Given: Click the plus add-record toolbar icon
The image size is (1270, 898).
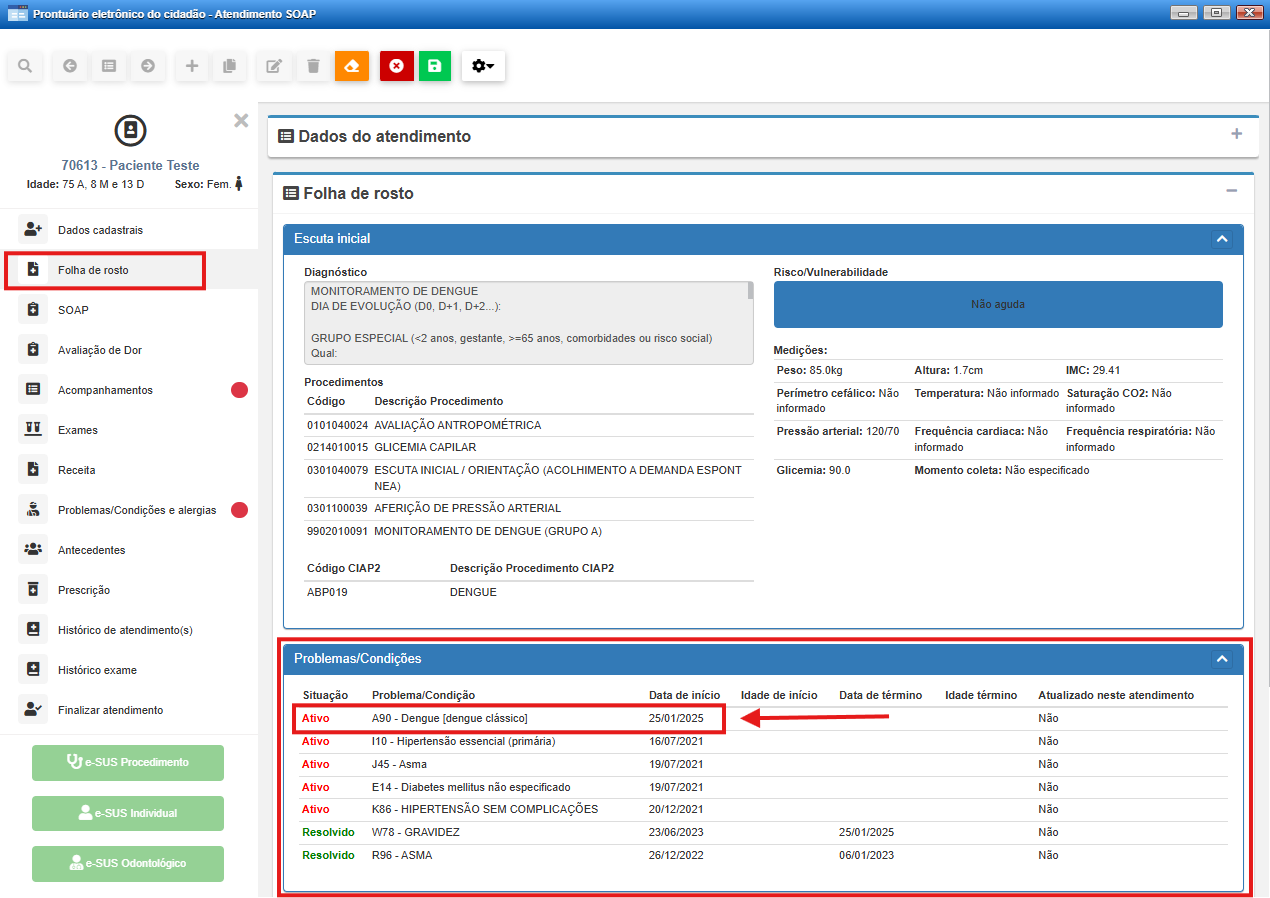Looking at the screenshot, I should [192, 66].
